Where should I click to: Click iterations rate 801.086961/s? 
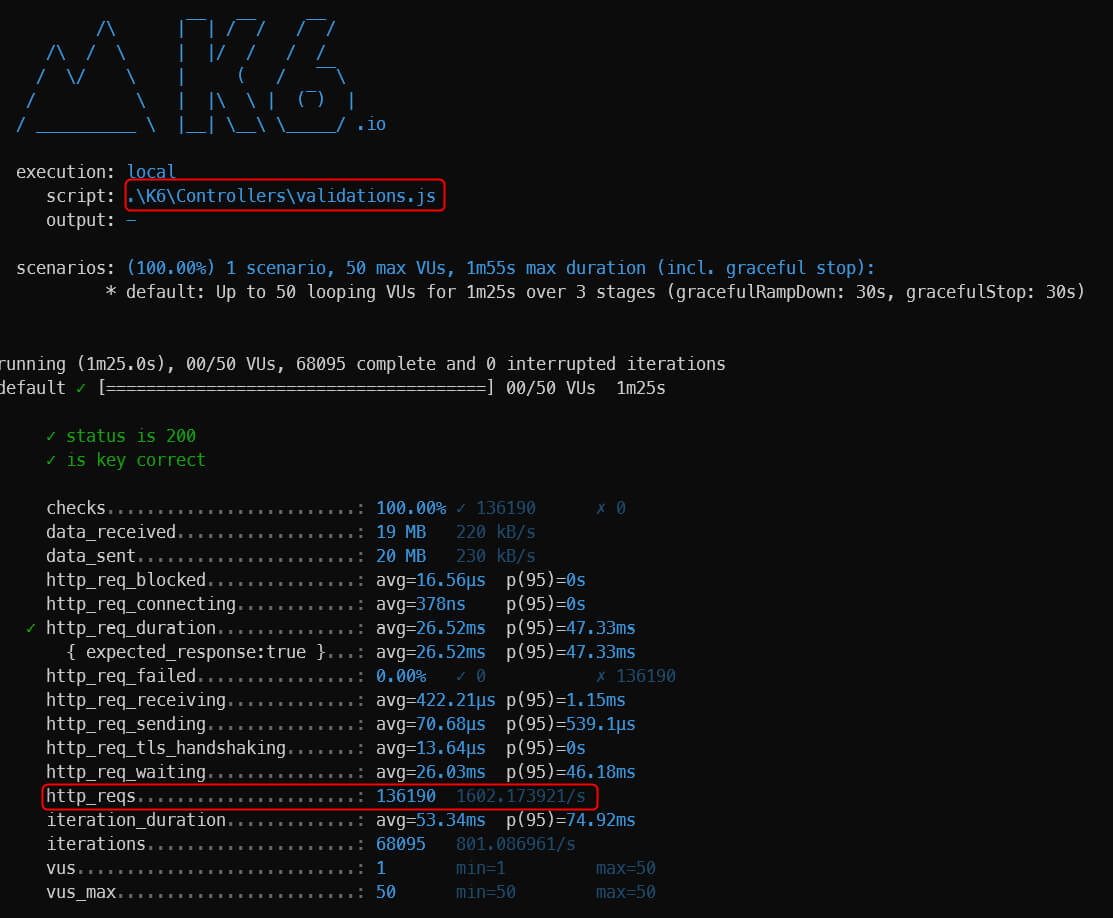tap(515, 844)
